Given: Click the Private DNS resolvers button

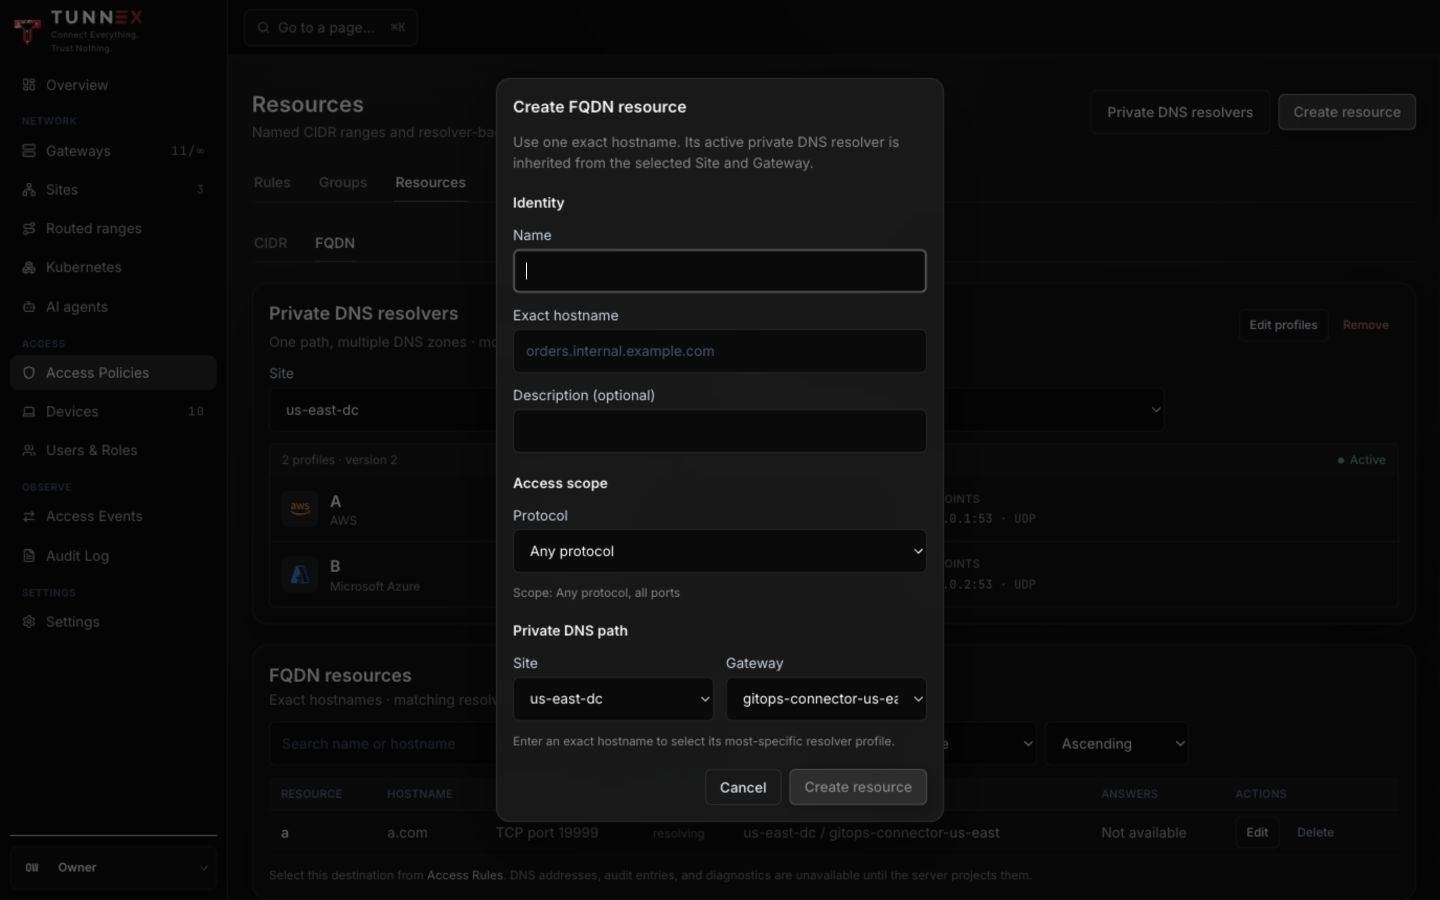Looking at the screenshot, I should coord(1180,112).
